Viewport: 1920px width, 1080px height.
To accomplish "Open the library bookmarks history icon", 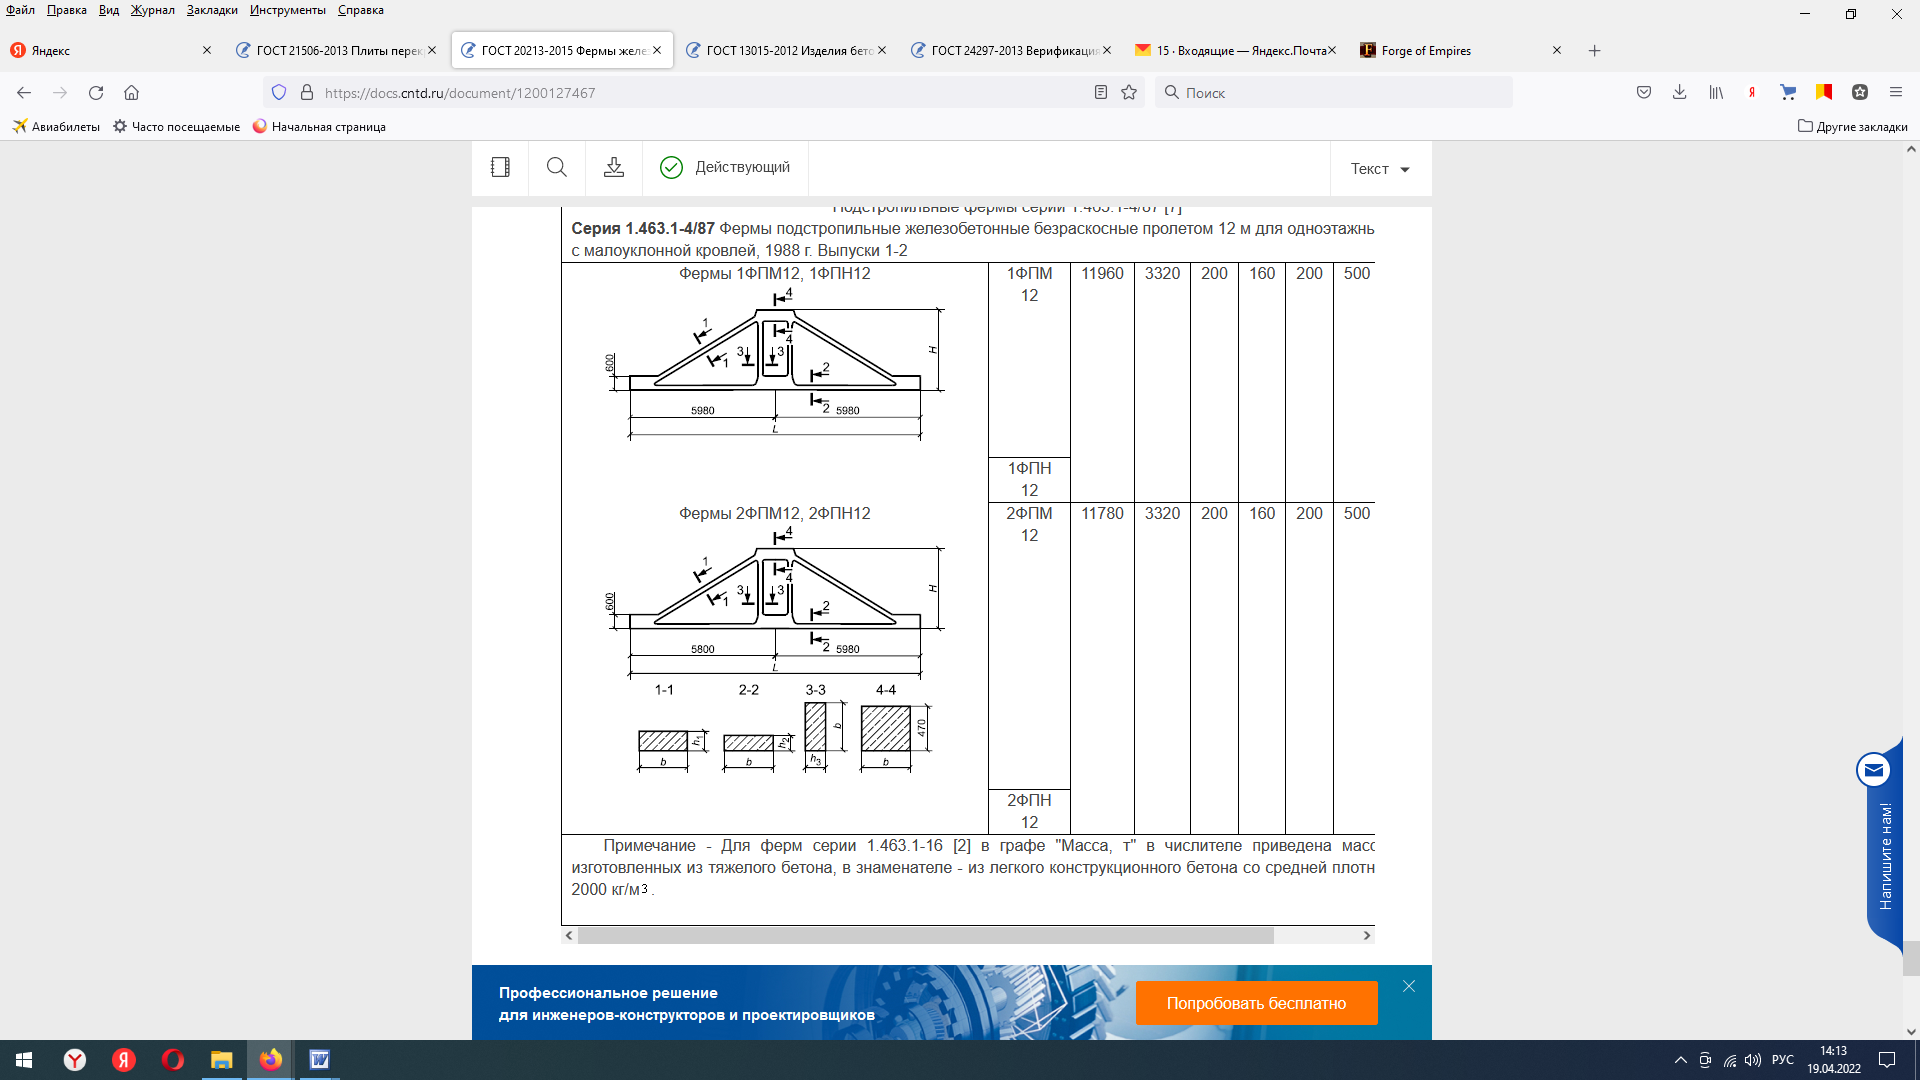I will [x=1716, y=93].
